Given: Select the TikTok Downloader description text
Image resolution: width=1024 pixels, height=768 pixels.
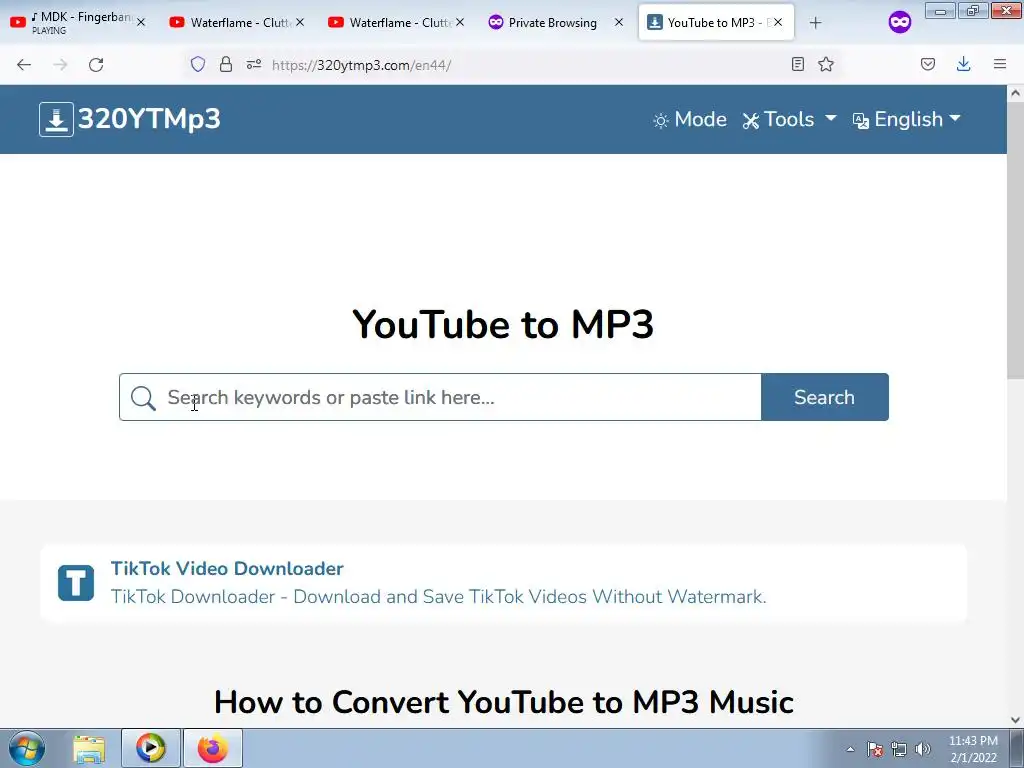Looking at the screenshot, I should coord(438,597).
